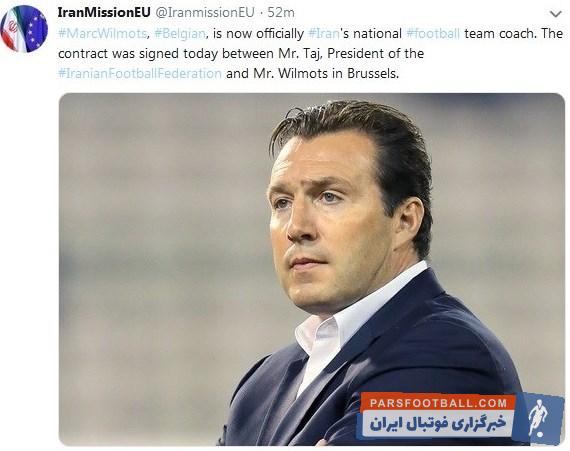
Task: Open the IranMissionEU display name
Action: [x=104, y=12]
